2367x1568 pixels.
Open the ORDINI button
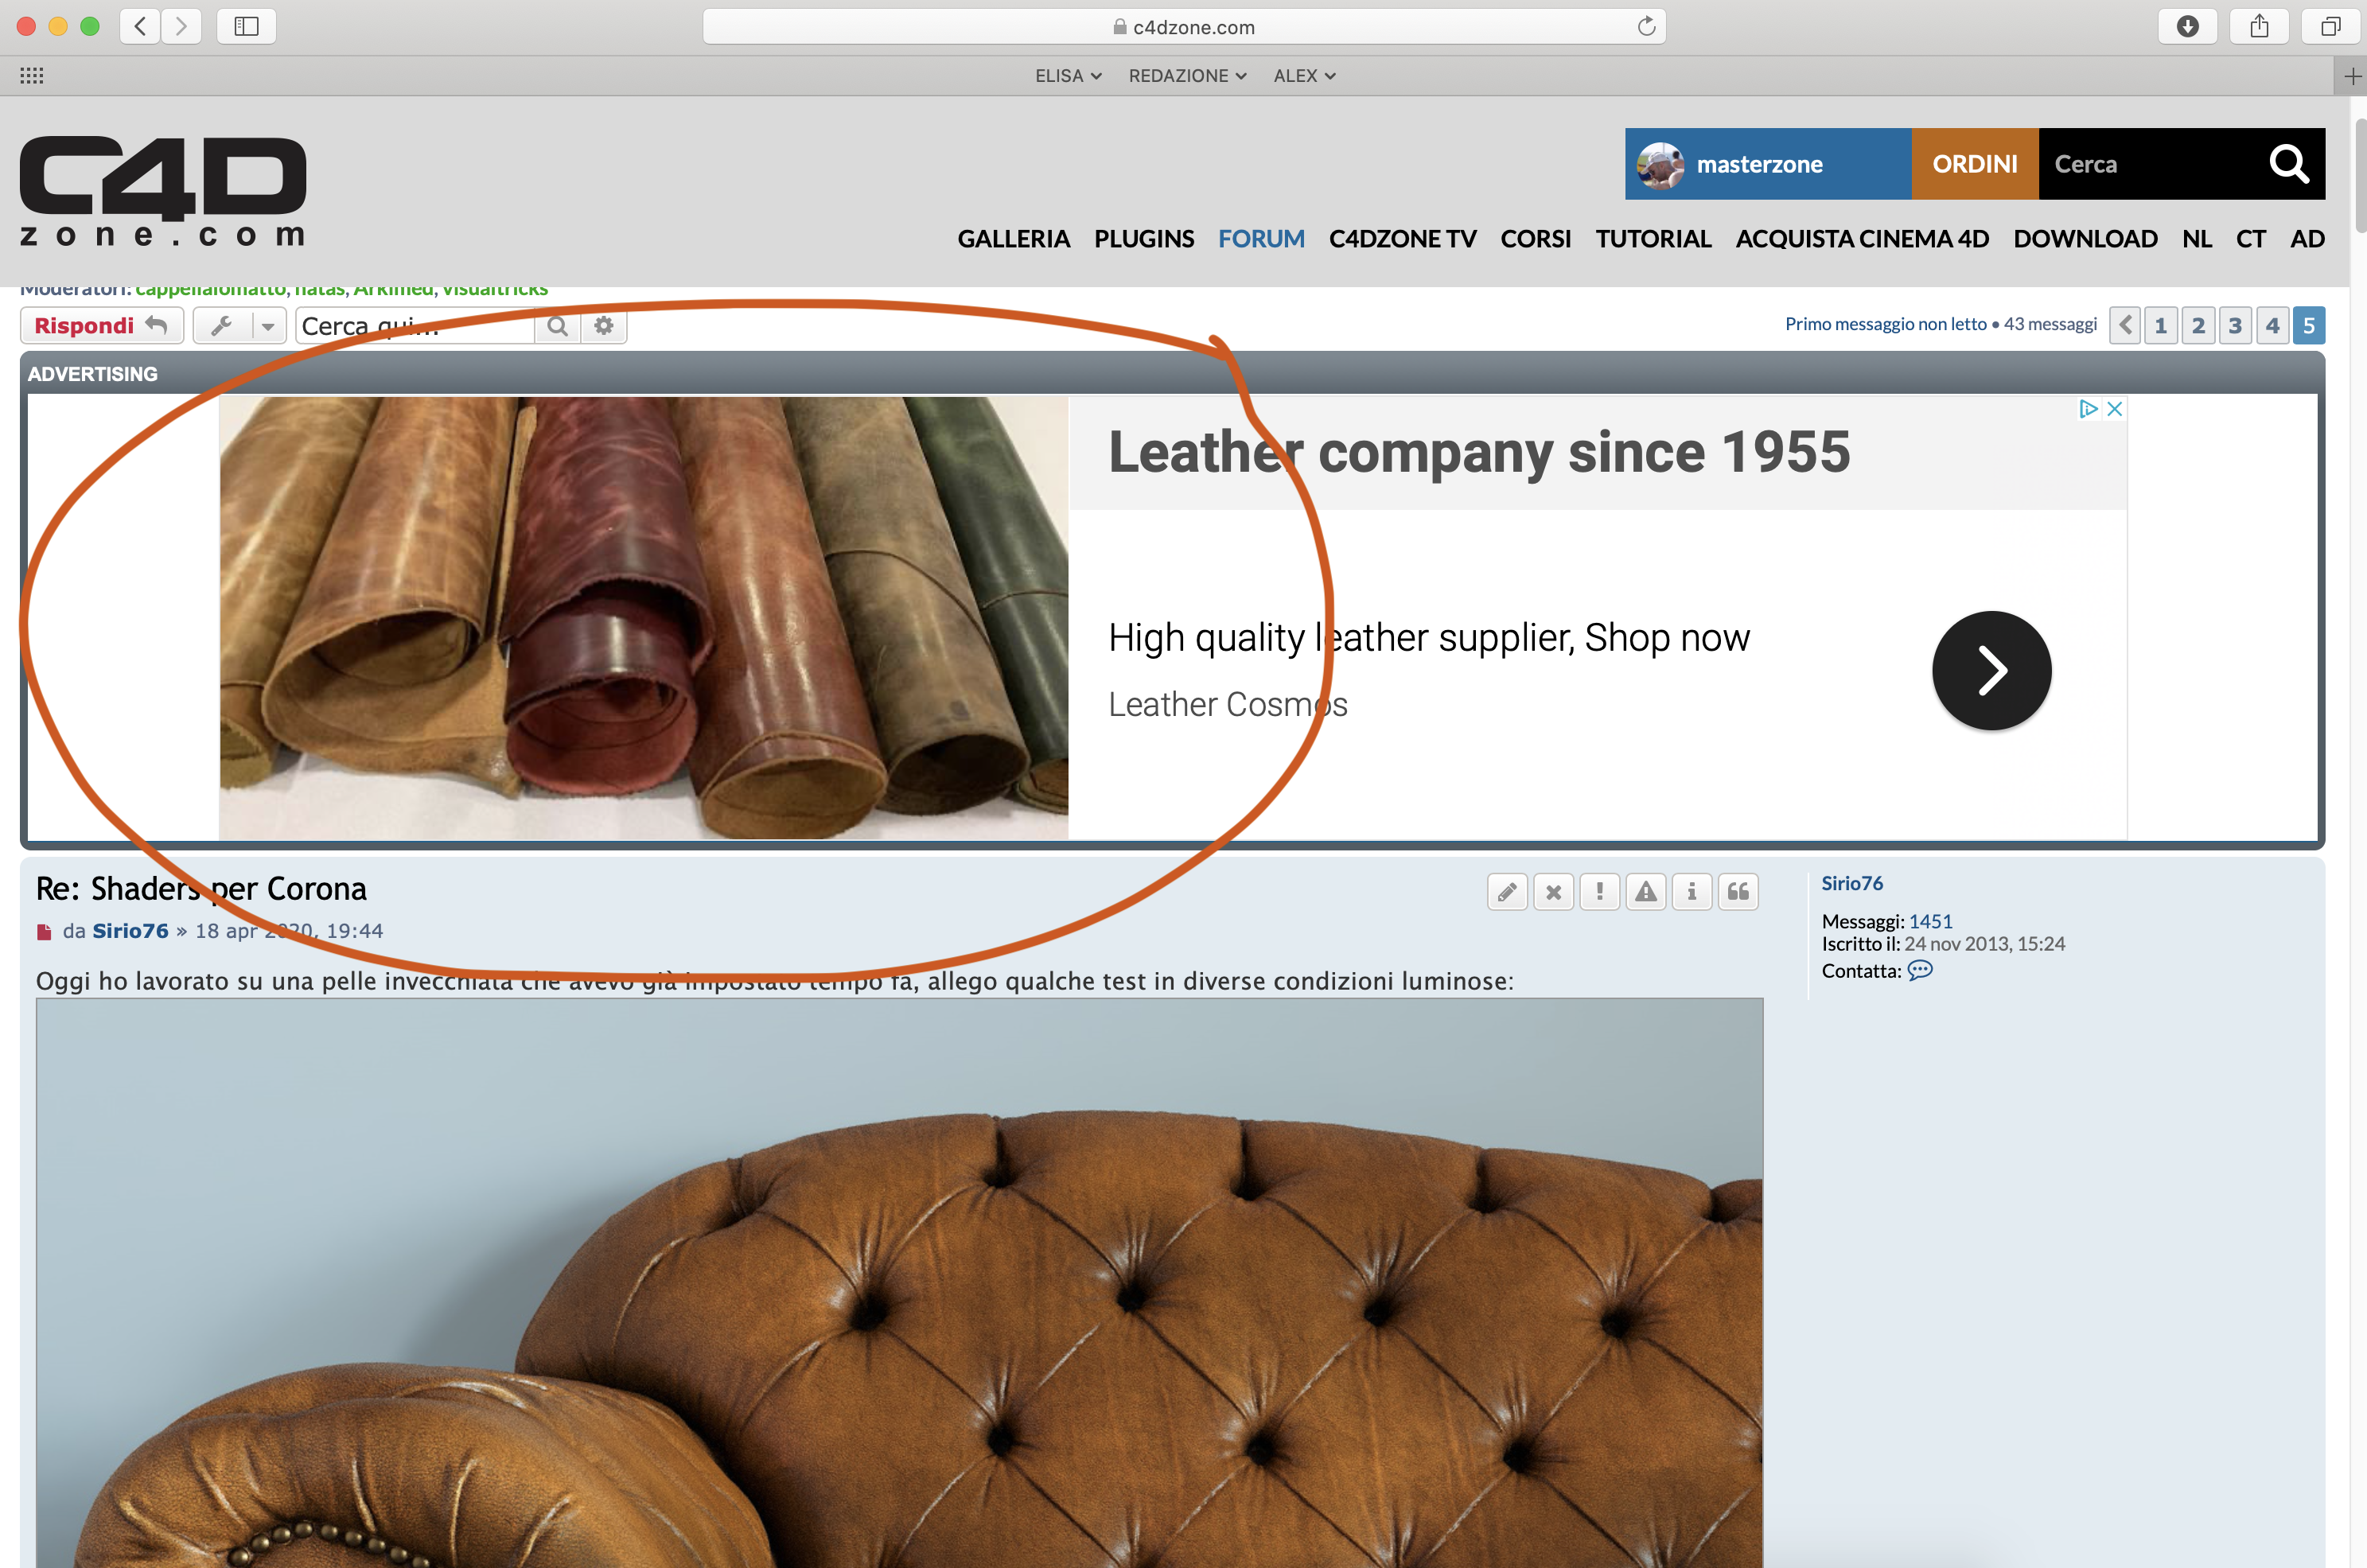pyautogui.click(x=1974, y=164)
